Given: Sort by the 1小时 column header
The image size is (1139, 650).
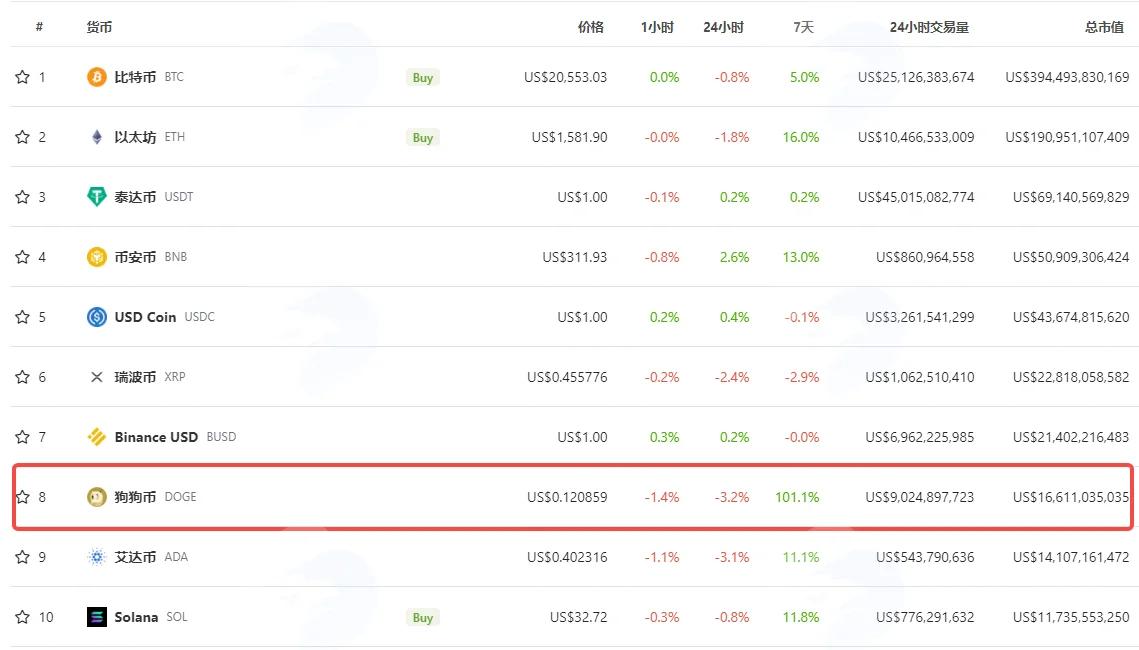Looking at the screenshot, I should (x=657, y=27).
